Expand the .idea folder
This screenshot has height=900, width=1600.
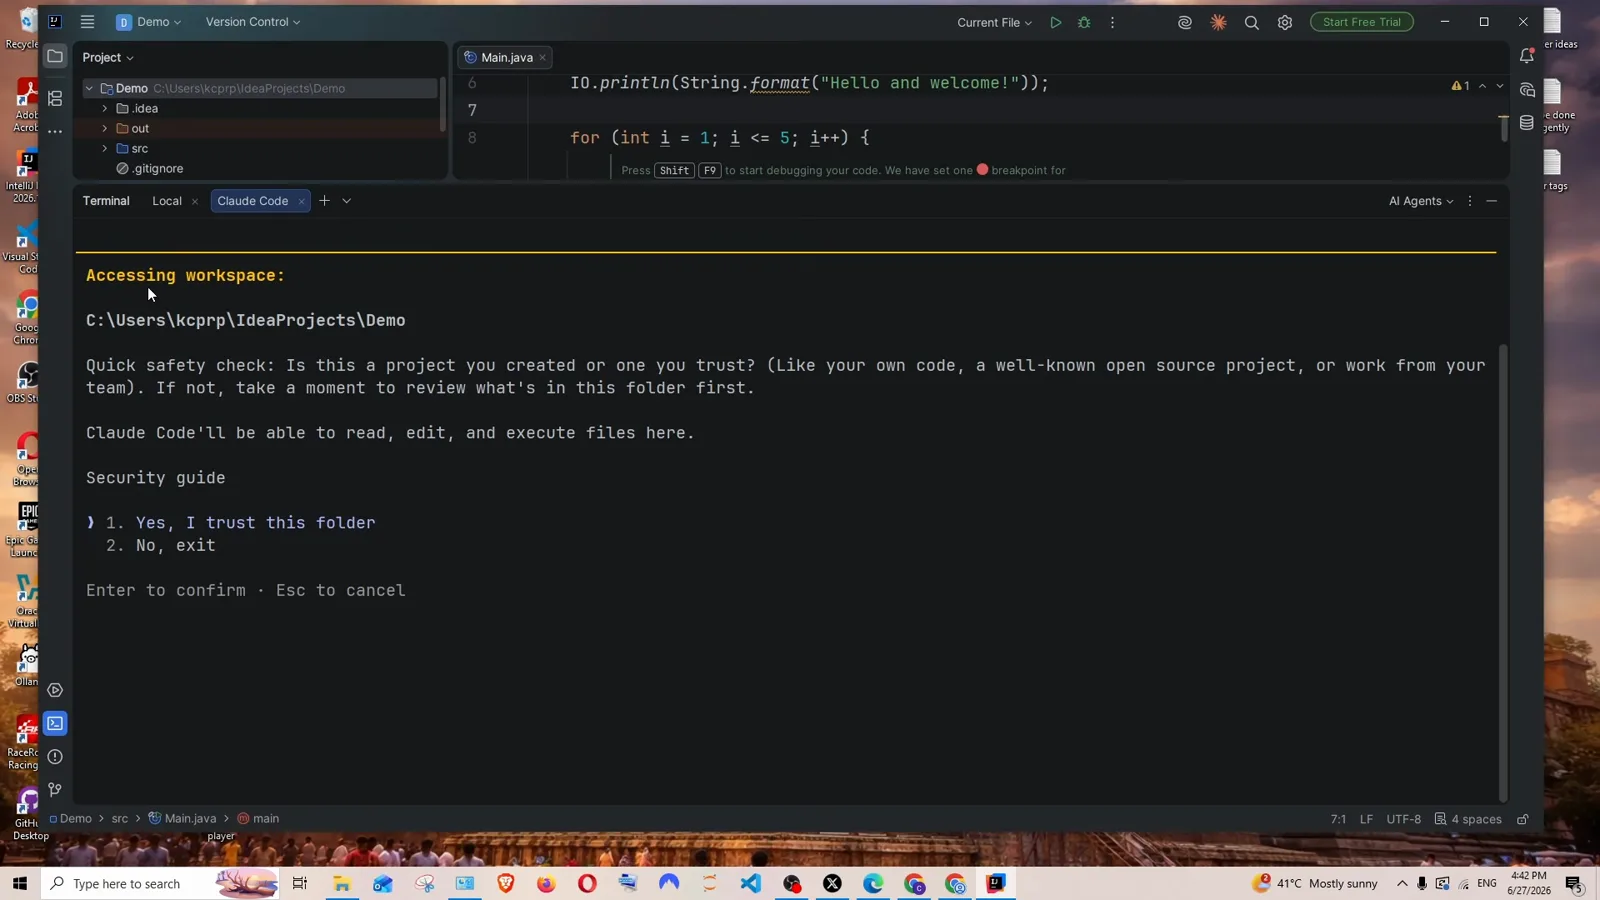(x=105, y=109)
